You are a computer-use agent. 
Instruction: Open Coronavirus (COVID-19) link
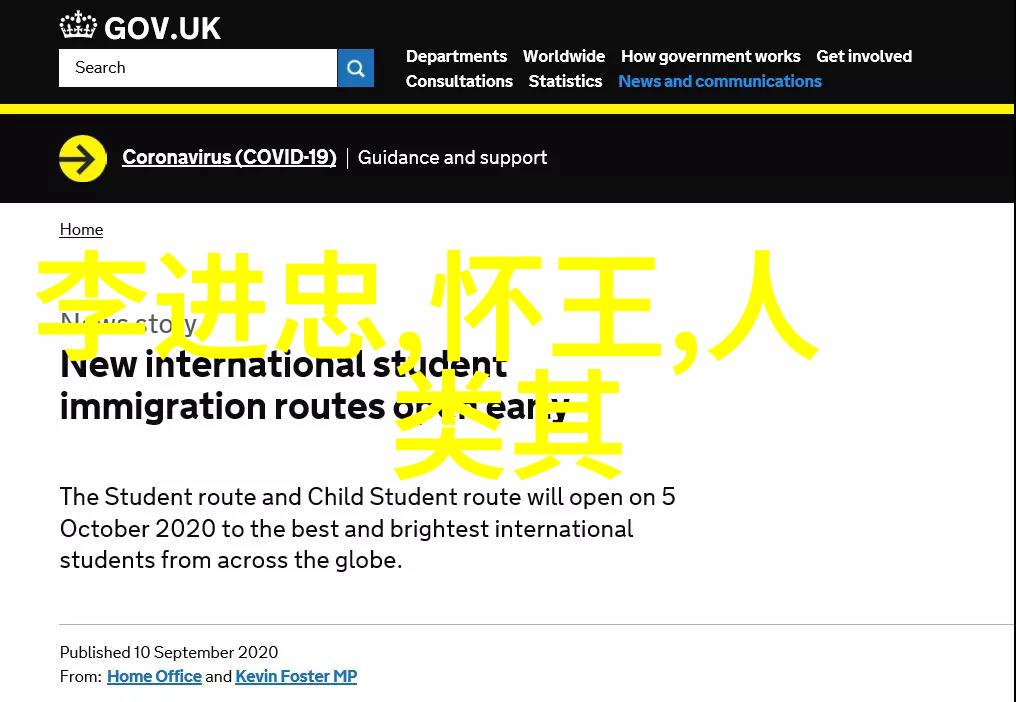tap(229, 158)
